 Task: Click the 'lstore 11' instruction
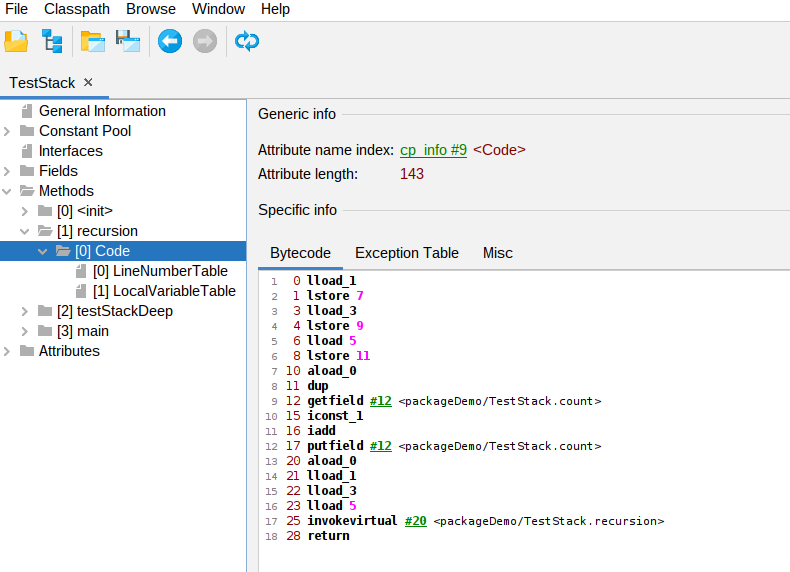coord(339,356)
